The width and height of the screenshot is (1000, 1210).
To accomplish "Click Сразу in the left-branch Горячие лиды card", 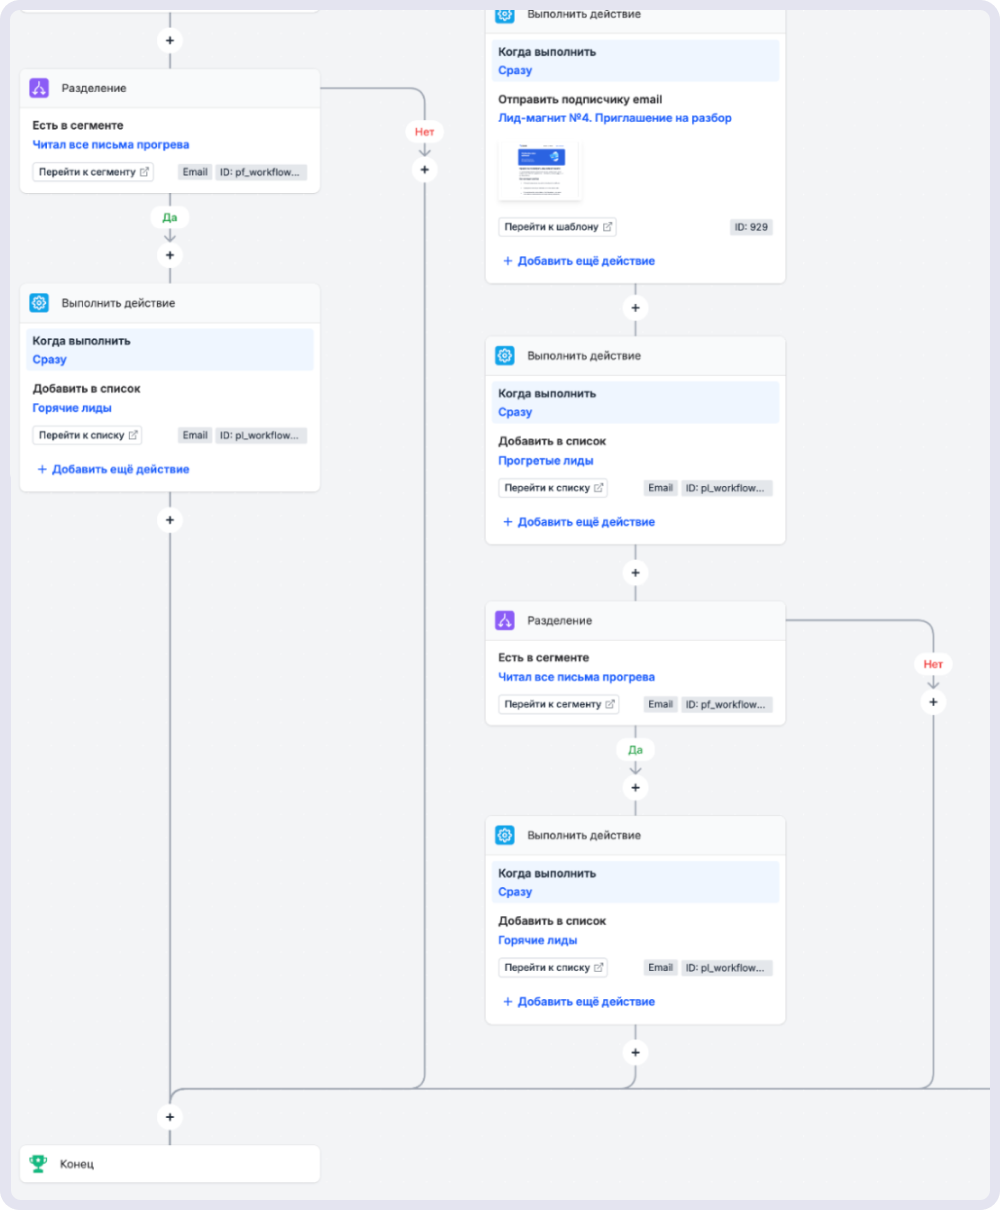I will (x=49, y=360).
